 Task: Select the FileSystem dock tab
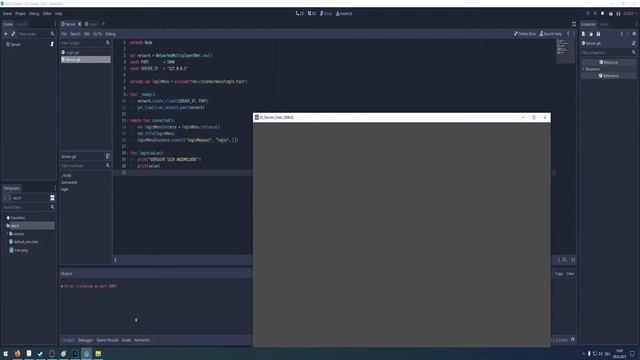(x=12, y=188)
